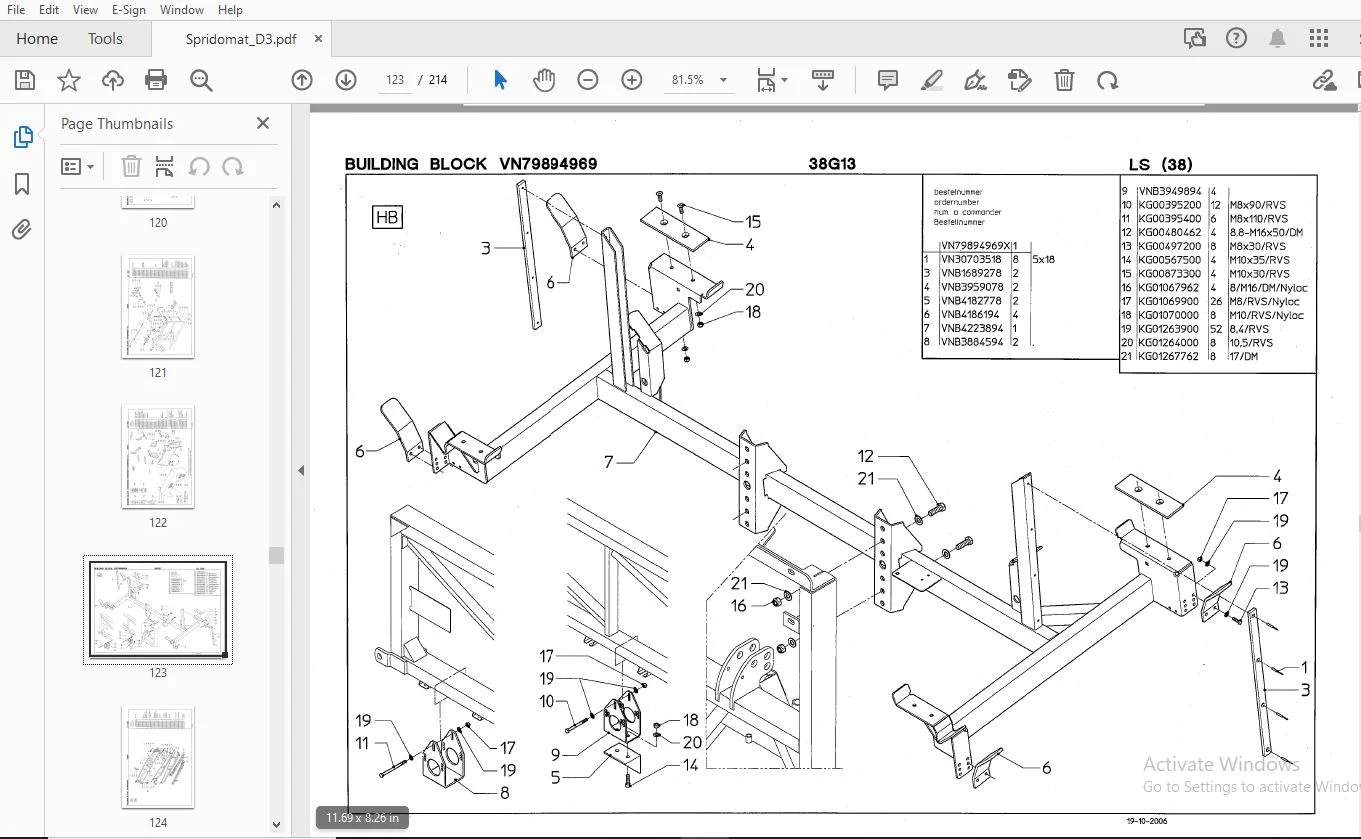Open the apps grid menu

[1319, 39]
